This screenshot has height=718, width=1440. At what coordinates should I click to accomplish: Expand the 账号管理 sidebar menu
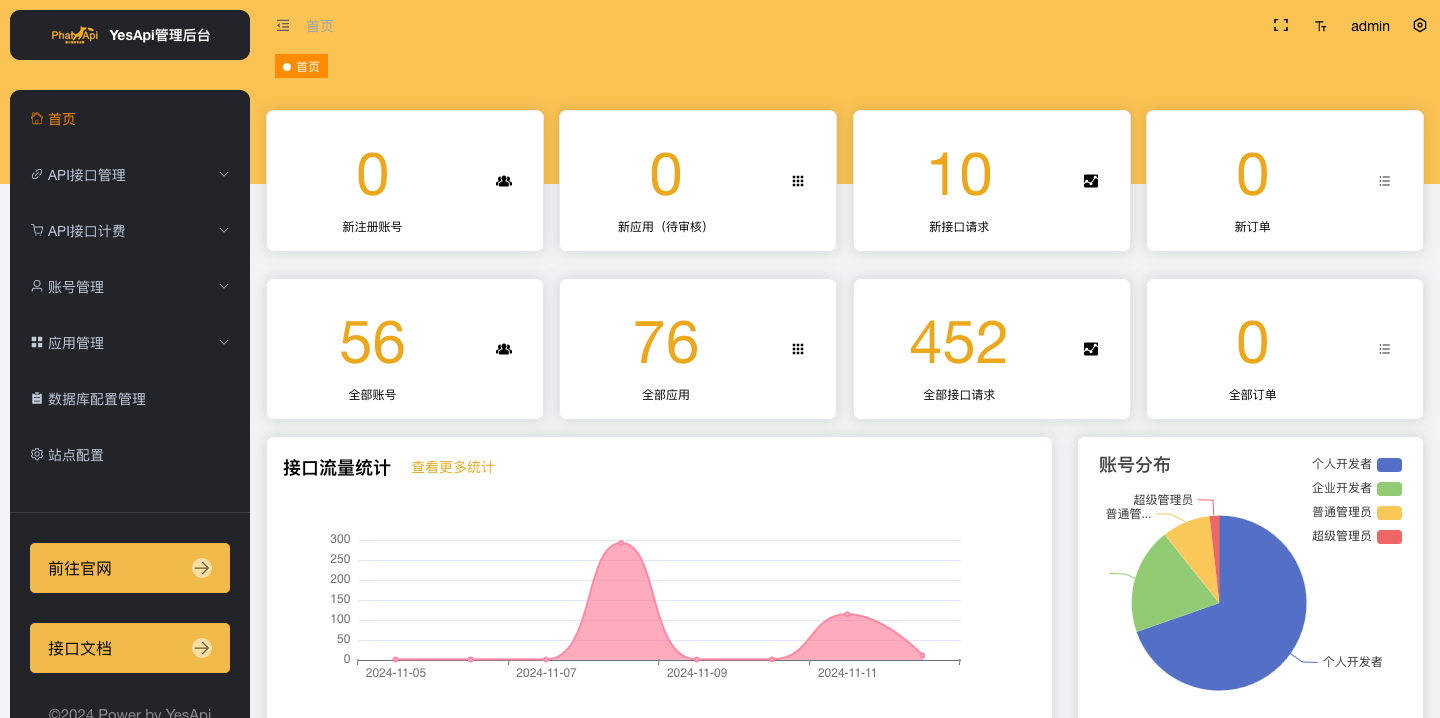130,286
